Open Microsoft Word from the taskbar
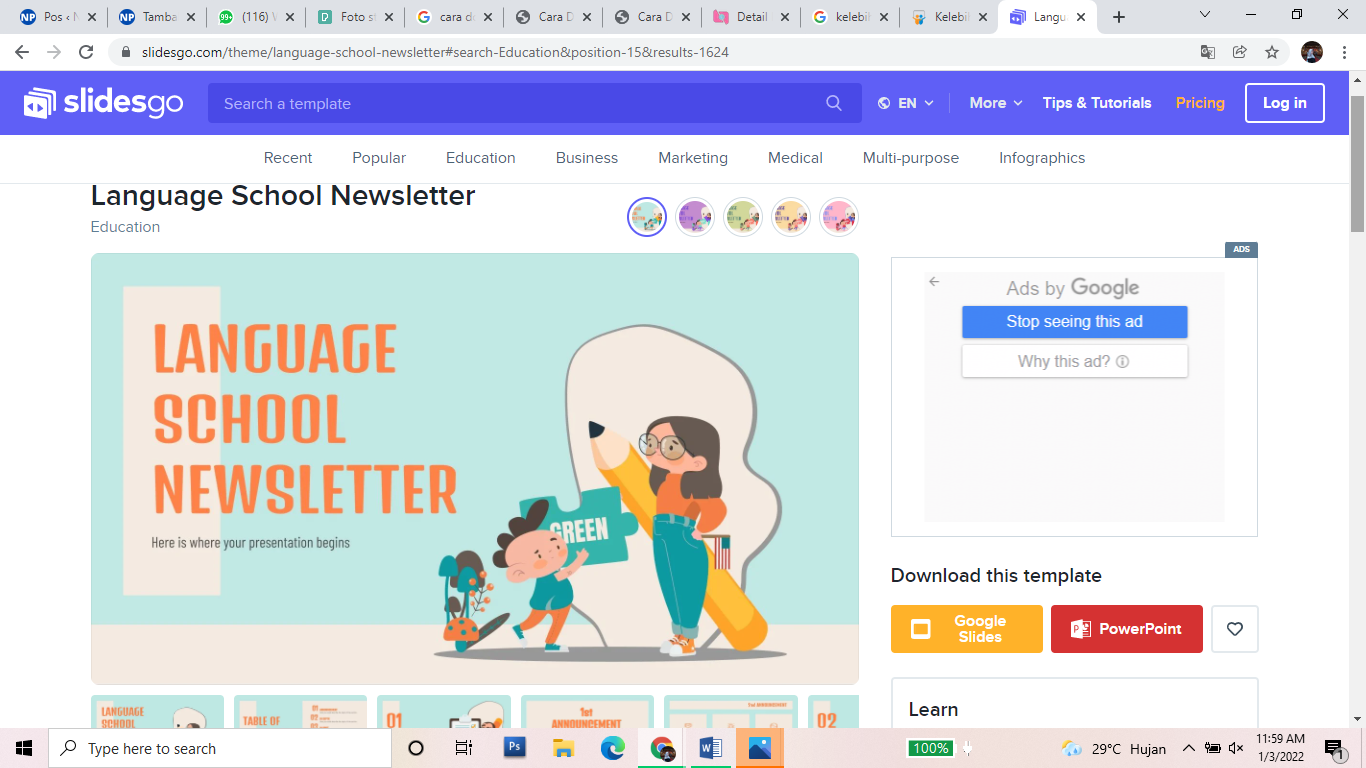The height and width of the screenshot is (768, 1366). pos(711,747)
